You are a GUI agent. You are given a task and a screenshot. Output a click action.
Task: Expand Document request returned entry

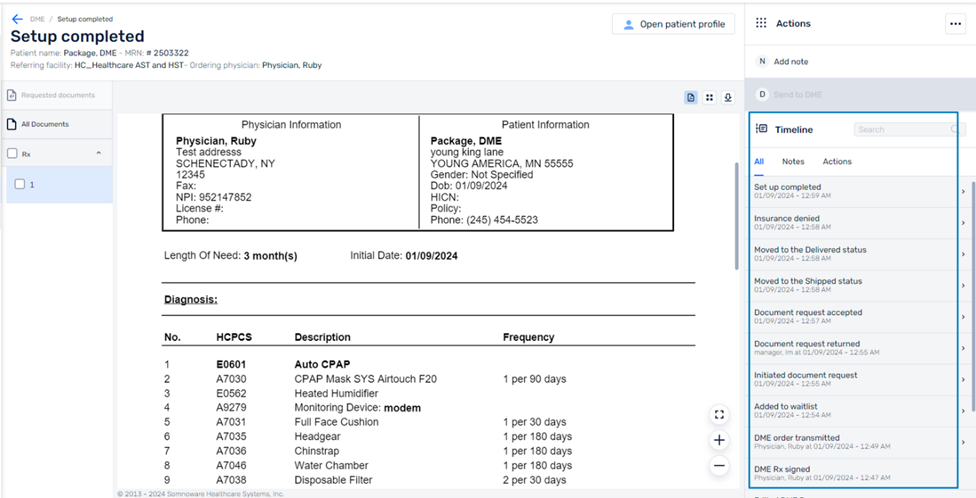[x=963, y=348]
